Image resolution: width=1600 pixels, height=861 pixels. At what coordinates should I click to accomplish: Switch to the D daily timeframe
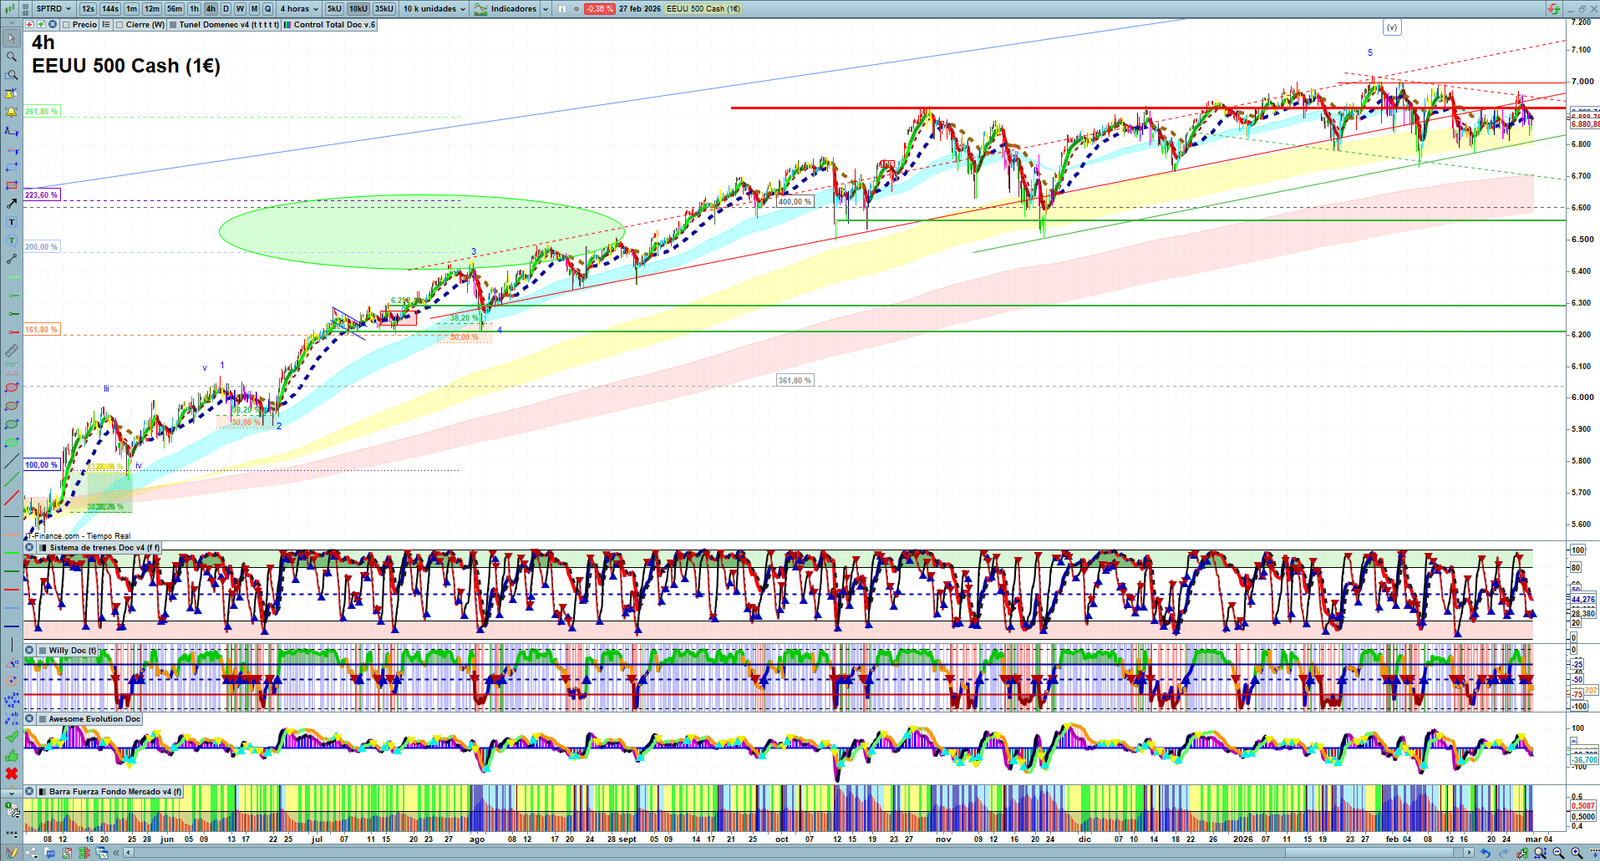226,8
